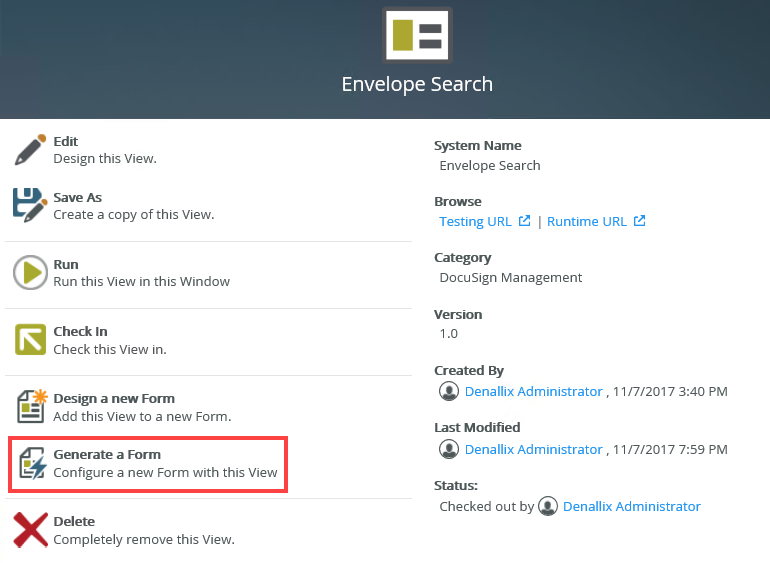Click the external-link icon beside Testing URL
Viewport: 770px width, 563px height.
[x=525, y=221]
